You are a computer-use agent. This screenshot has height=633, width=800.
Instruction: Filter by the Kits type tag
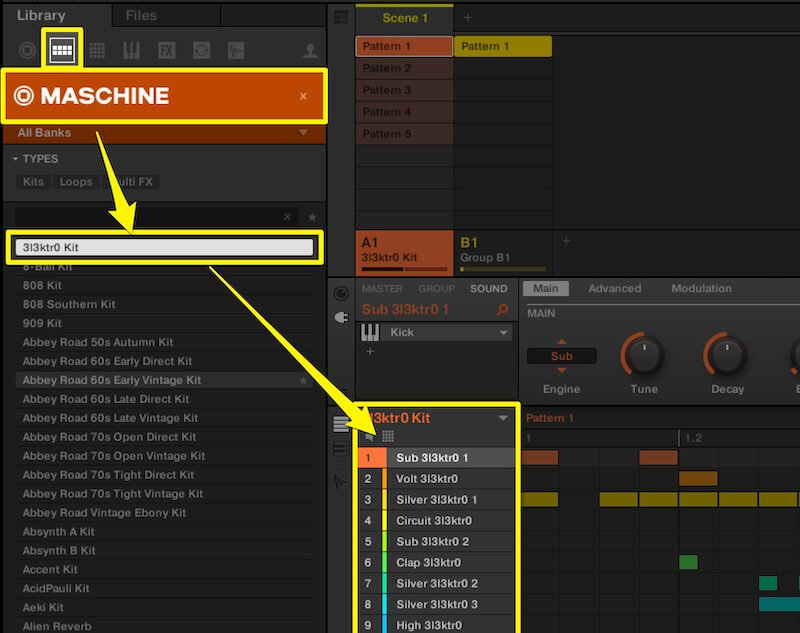(x=33, y=182)
